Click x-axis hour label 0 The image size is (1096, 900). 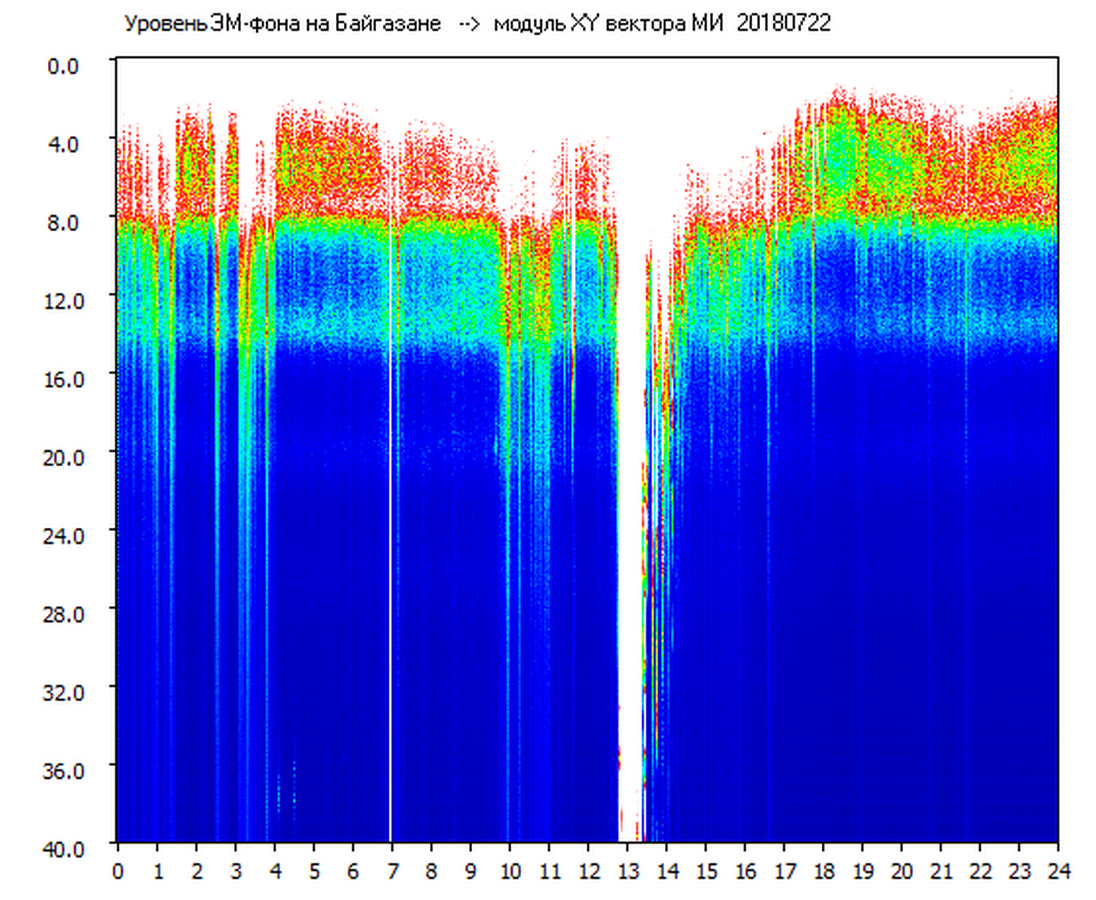click(118, 871)
